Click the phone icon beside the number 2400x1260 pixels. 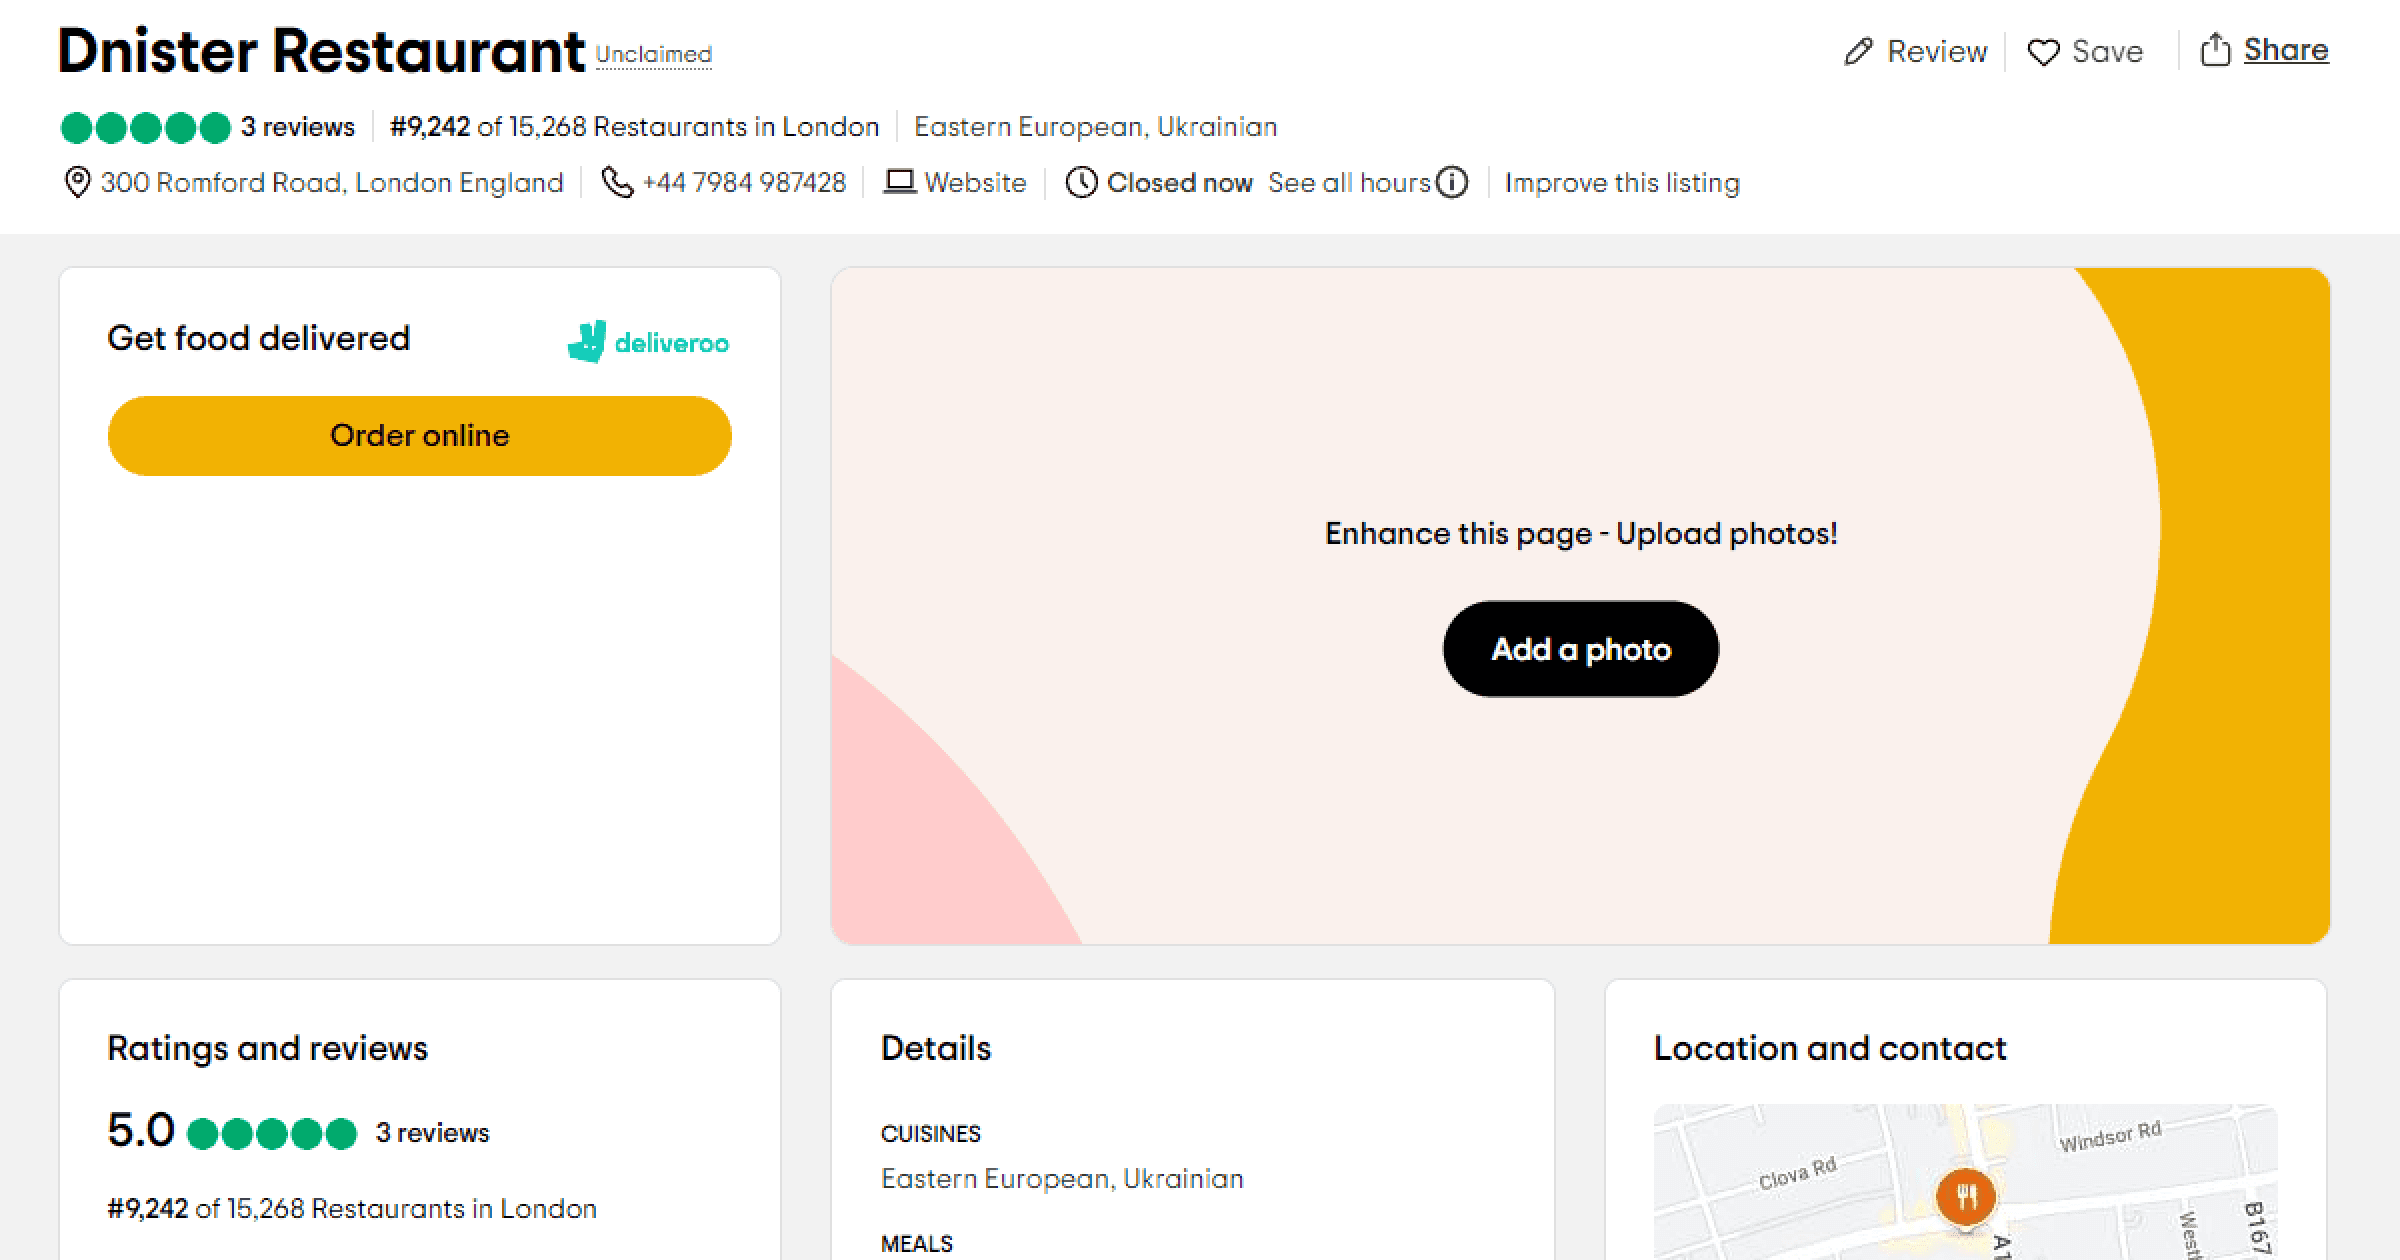click(617, 182)
